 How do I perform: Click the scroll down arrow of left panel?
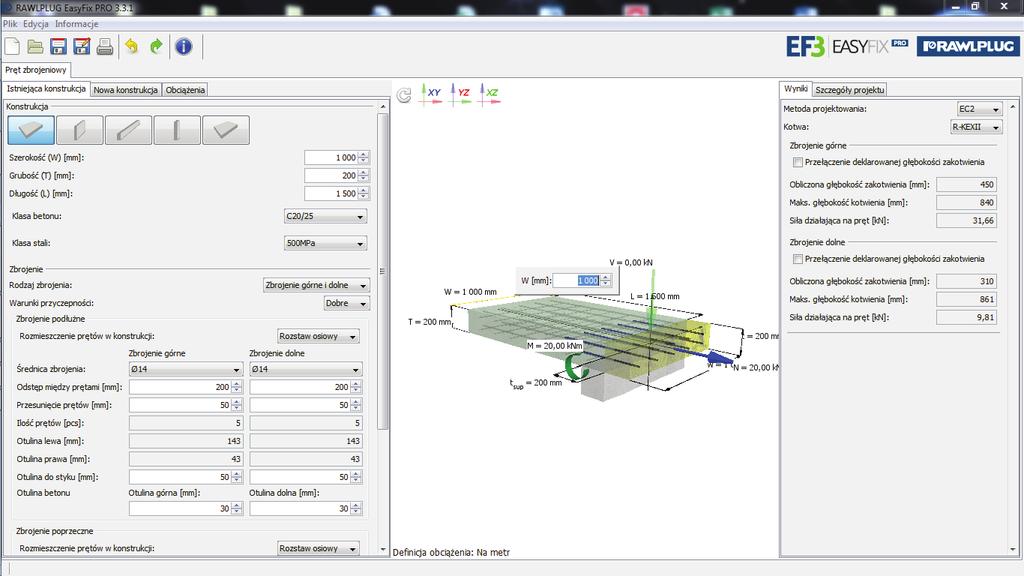click(x=383, y=549)
